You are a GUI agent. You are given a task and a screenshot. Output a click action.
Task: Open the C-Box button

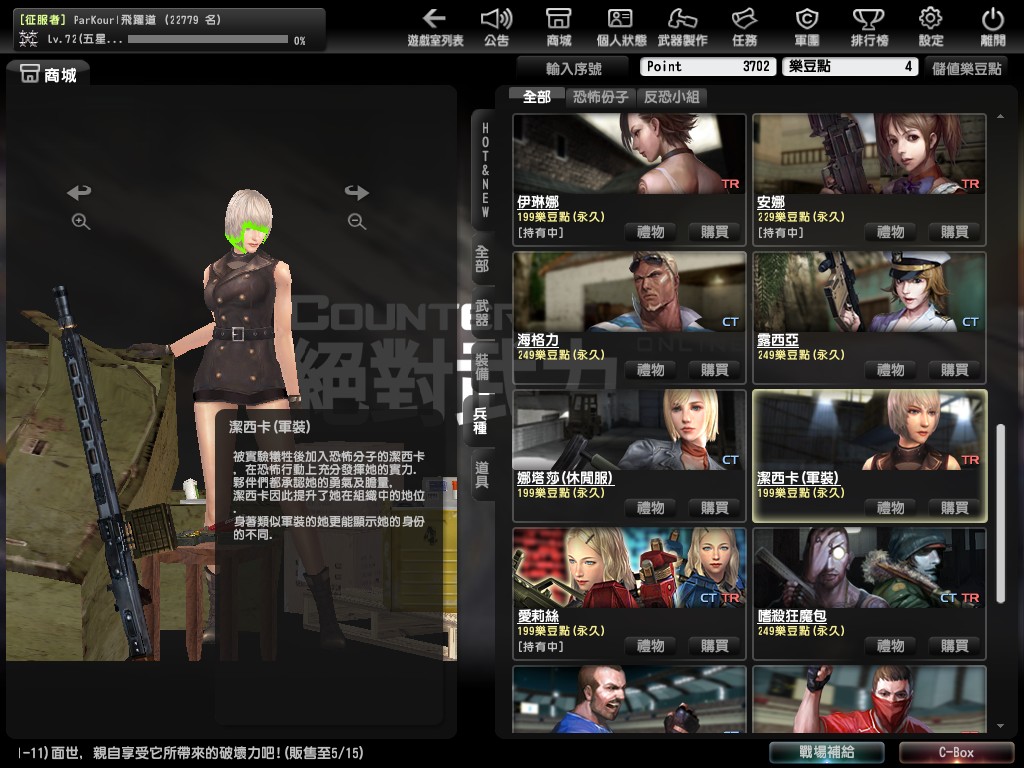tap(956, 752)
